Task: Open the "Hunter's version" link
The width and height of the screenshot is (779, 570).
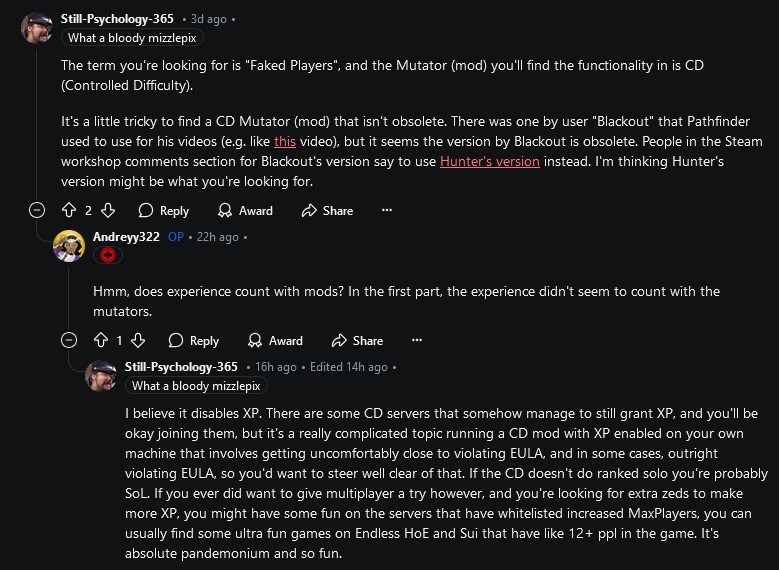Action: click(x=489, y=162)
